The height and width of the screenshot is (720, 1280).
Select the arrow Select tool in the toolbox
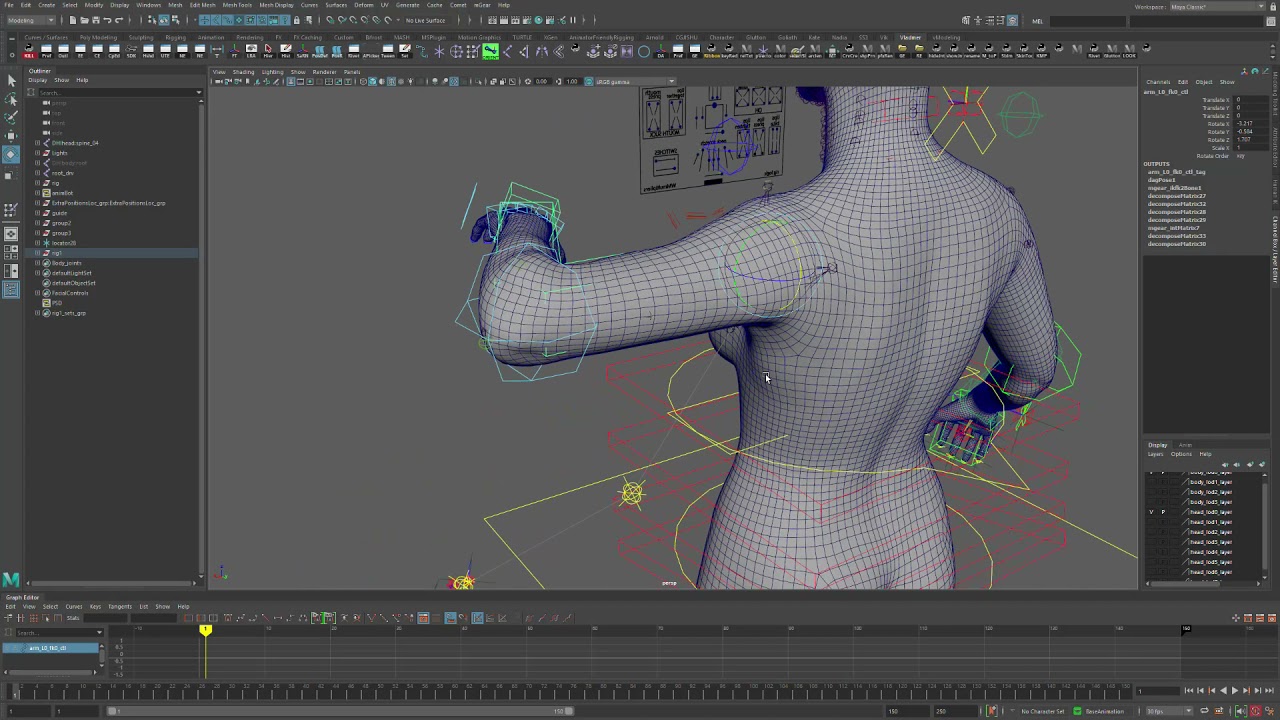coord(11,80)
